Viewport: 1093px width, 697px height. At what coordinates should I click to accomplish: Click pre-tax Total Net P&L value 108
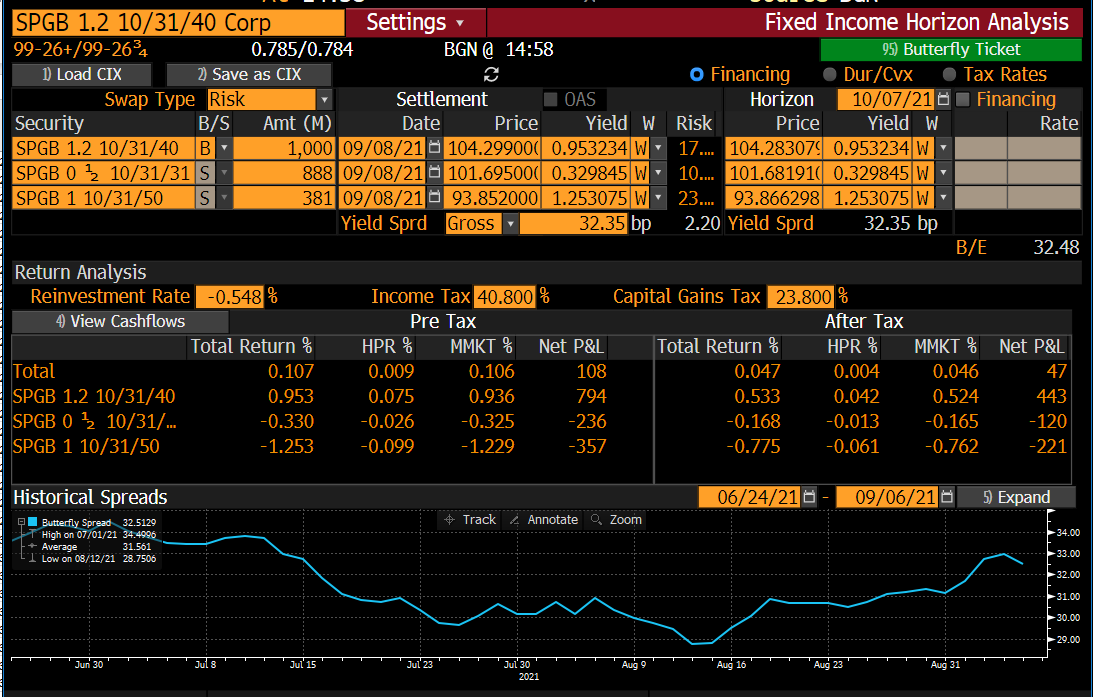point(591,372)
